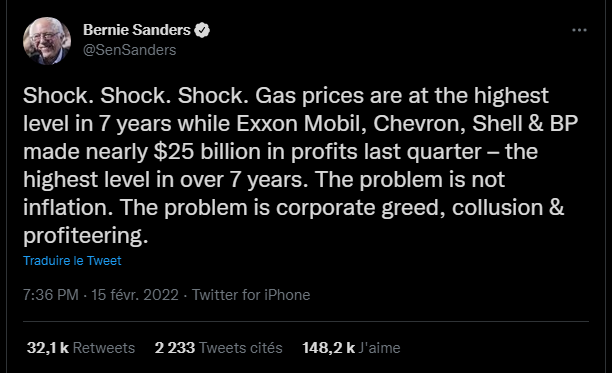Open the Twitter for iPhone source link
This screenshot has width=612, height=373.
click(x=251, y=295)
